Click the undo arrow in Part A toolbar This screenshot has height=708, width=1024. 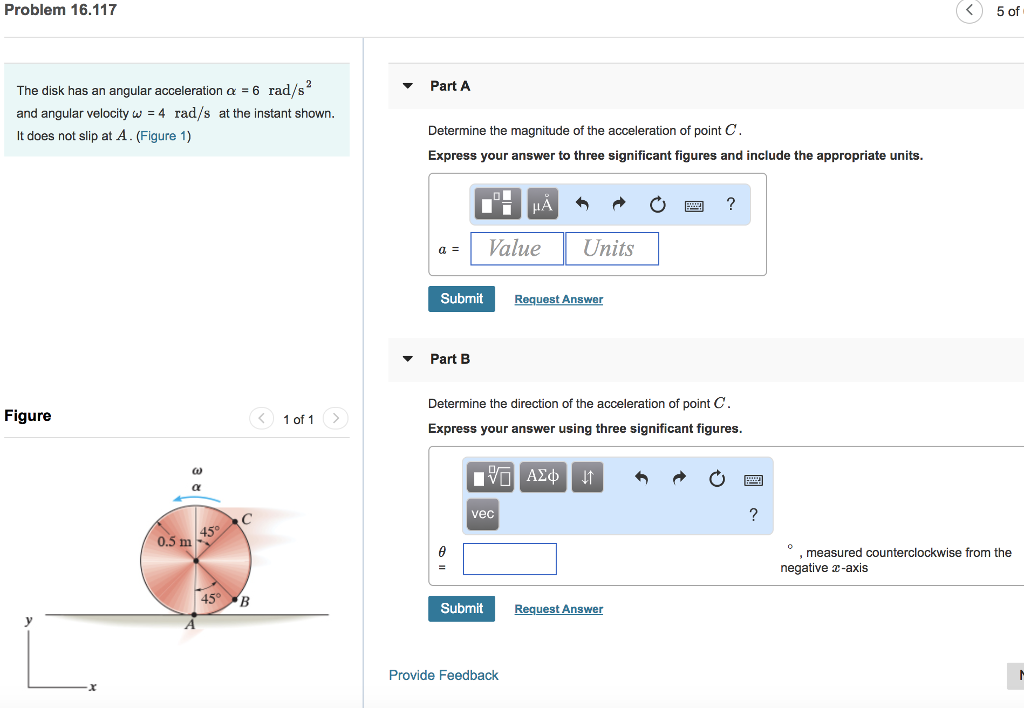click(x=582, y=204)
